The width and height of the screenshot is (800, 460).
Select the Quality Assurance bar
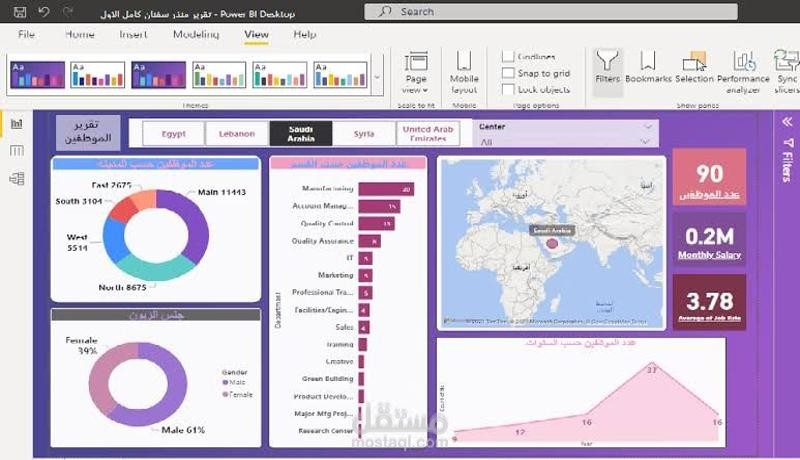[x=369, y=241]
